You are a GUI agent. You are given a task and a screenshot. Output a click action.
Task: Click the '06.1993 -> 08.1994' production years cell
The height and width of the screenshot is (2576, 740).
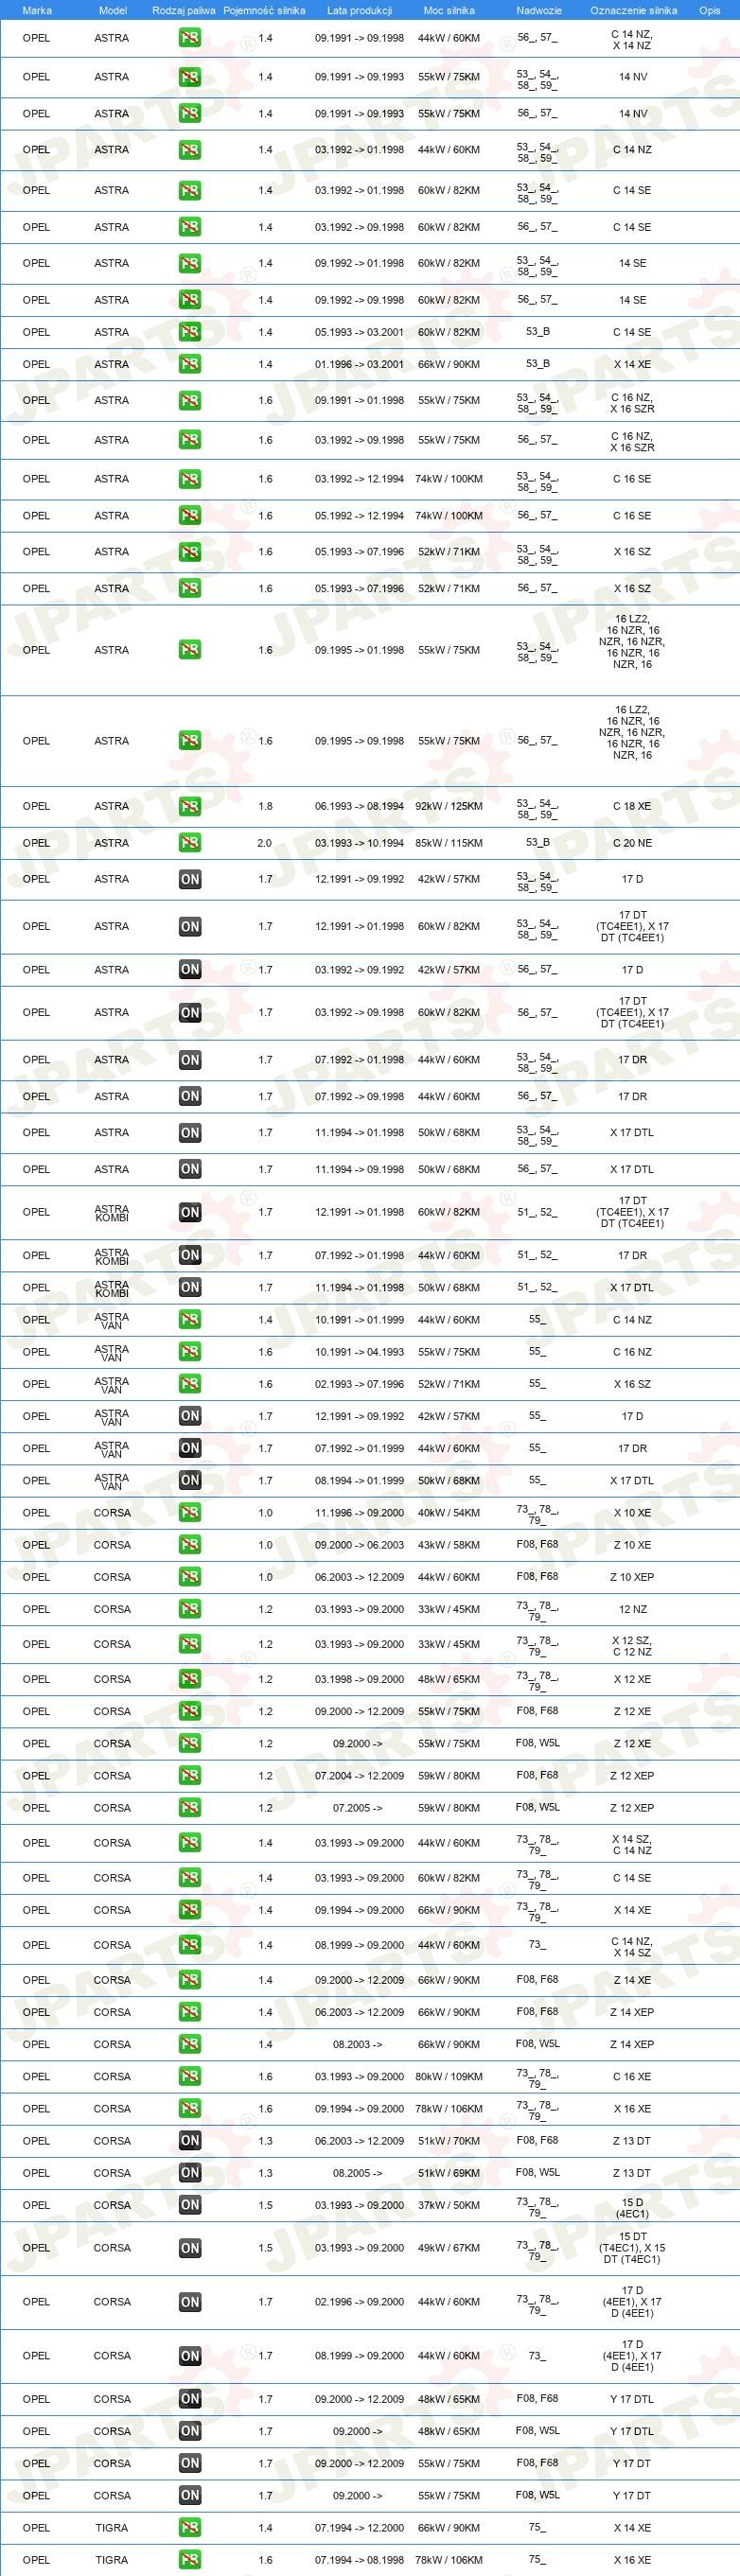pos(359,806)
